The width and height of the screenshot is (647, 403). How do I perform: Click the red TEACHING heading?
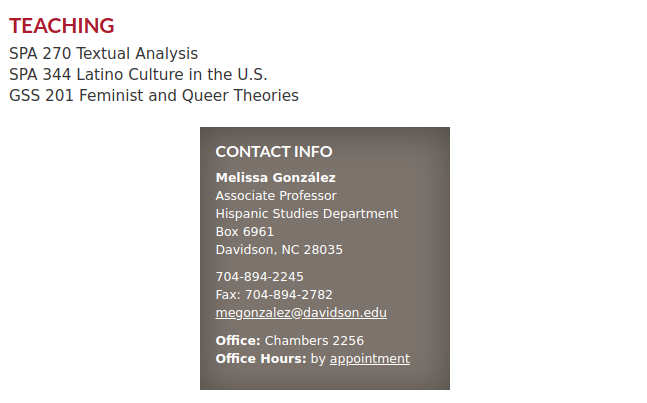[62, 26]
